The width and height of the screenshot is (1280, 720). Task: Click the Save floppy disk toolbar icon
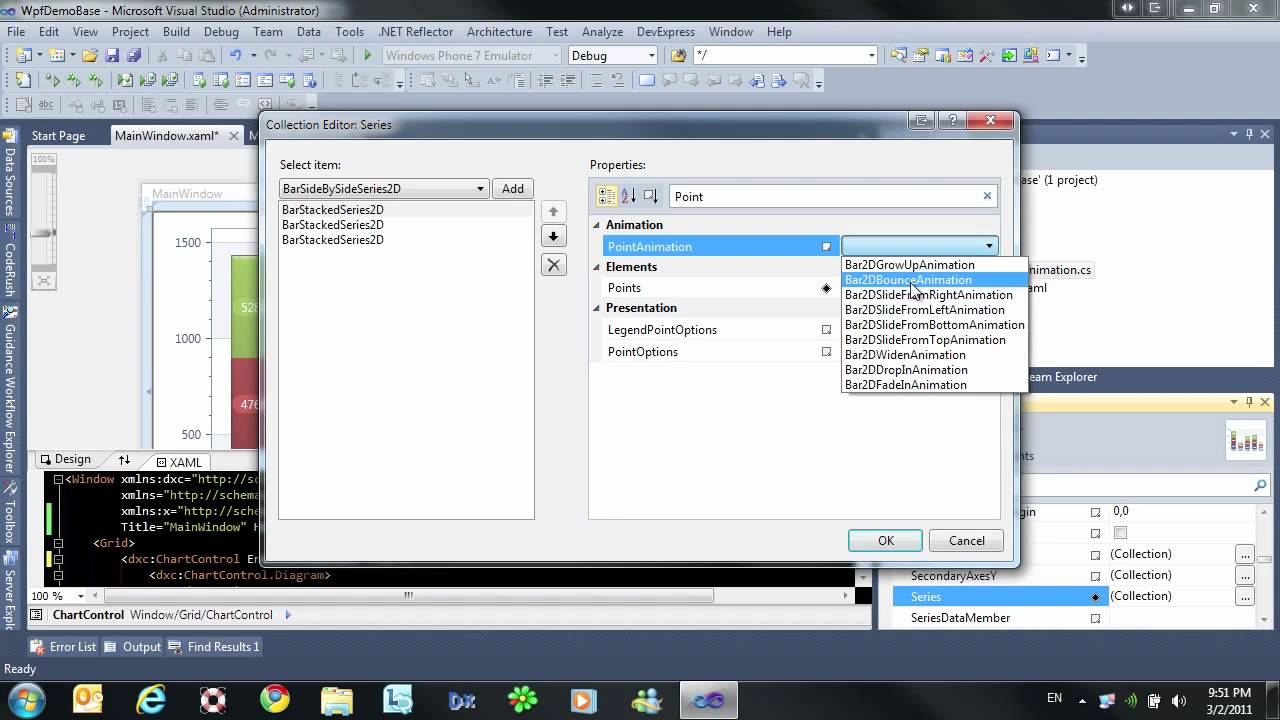tap(113, 56)
